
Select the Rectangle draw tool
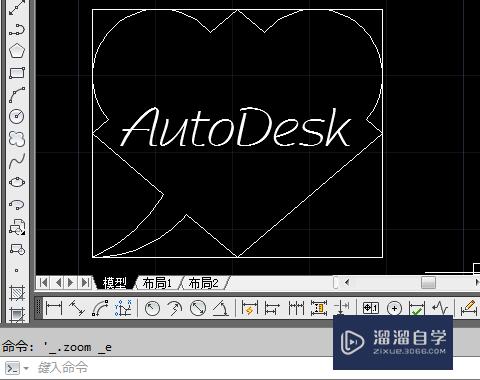[x=17, y=73]
